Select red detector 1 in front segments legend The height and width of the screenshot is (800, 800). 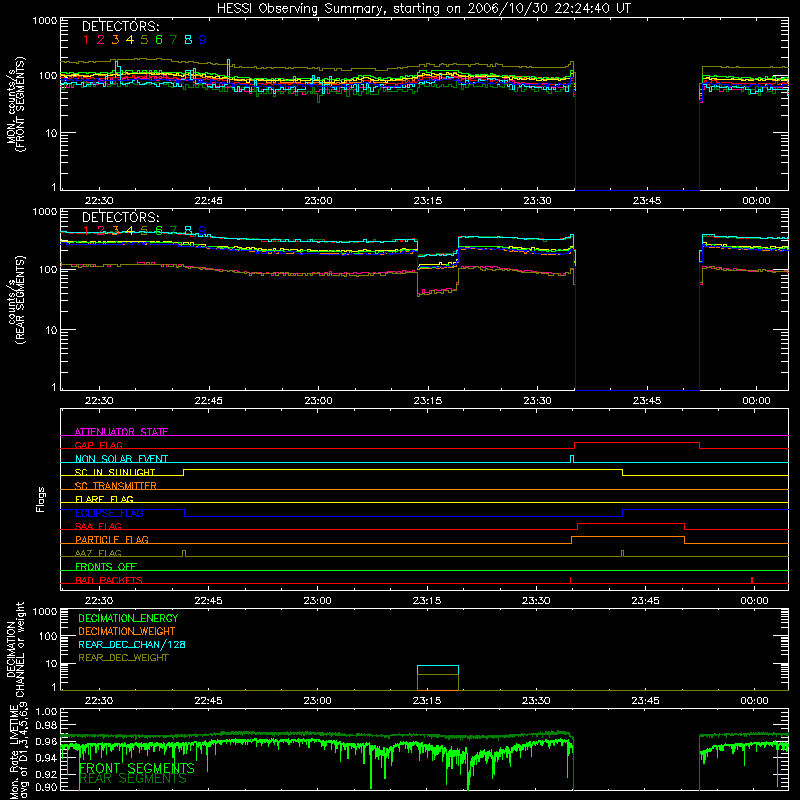(86, 40)
